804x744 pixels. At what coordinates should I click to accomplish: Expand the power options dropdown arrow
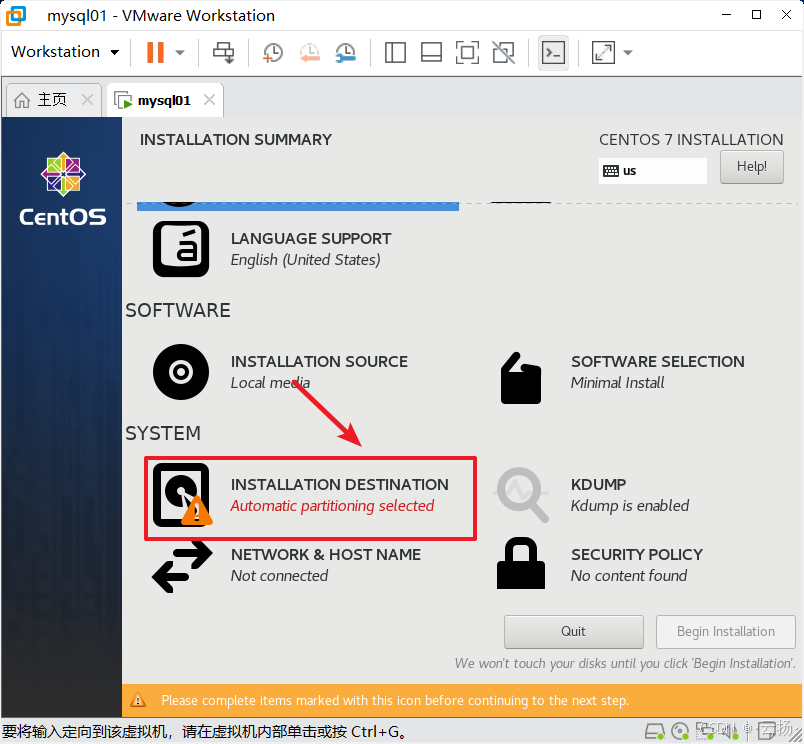(x=179, y=52)
